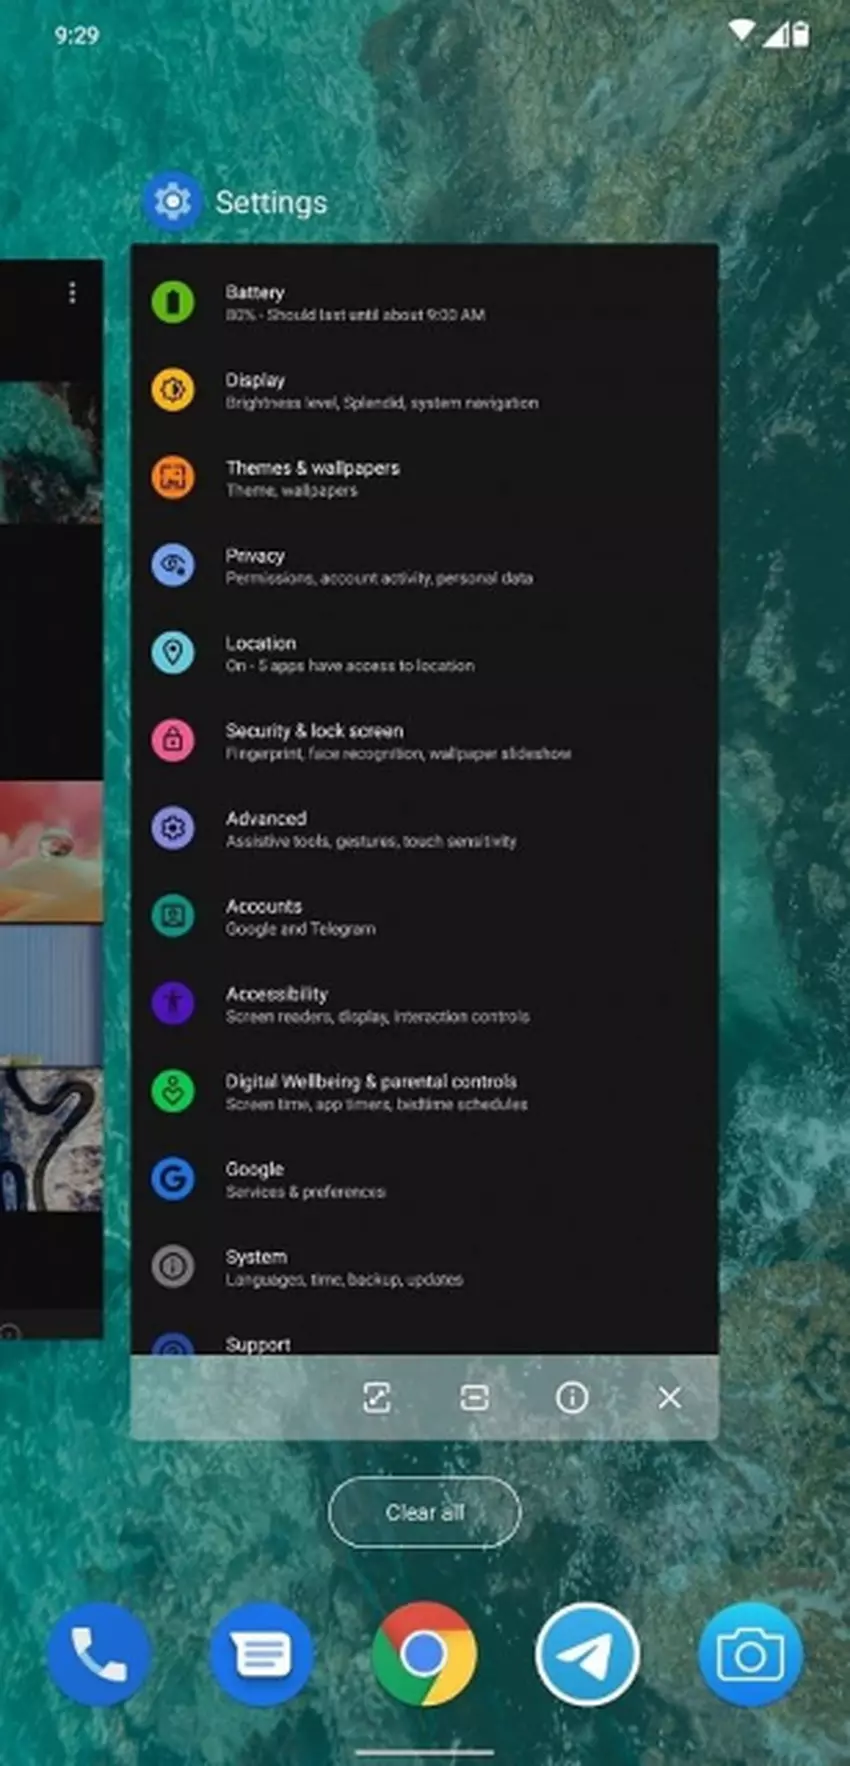Tap the split screen icon on the Settings card
Image resolution: width=850 pixels, height=1766 pixels.
point(474,1397)
